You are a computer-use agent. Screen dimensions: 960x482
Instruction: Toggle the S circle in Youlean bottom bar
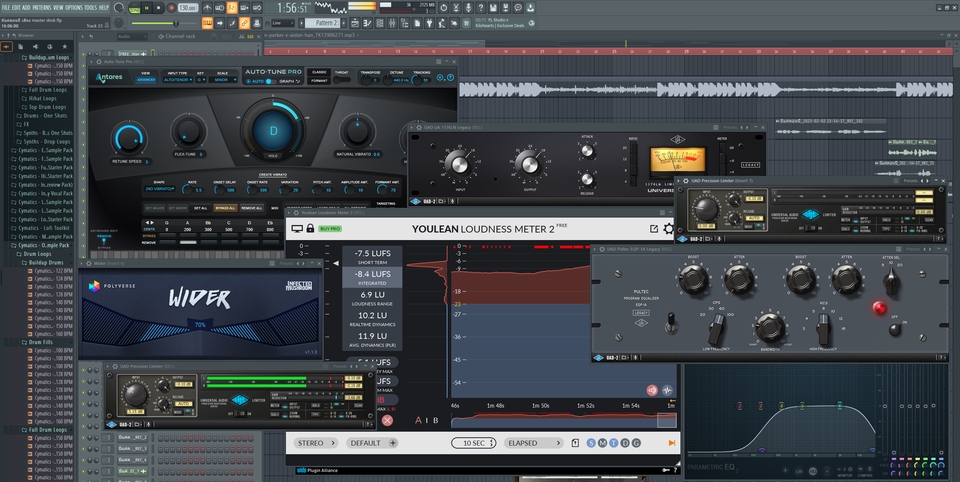pos(591,443)
